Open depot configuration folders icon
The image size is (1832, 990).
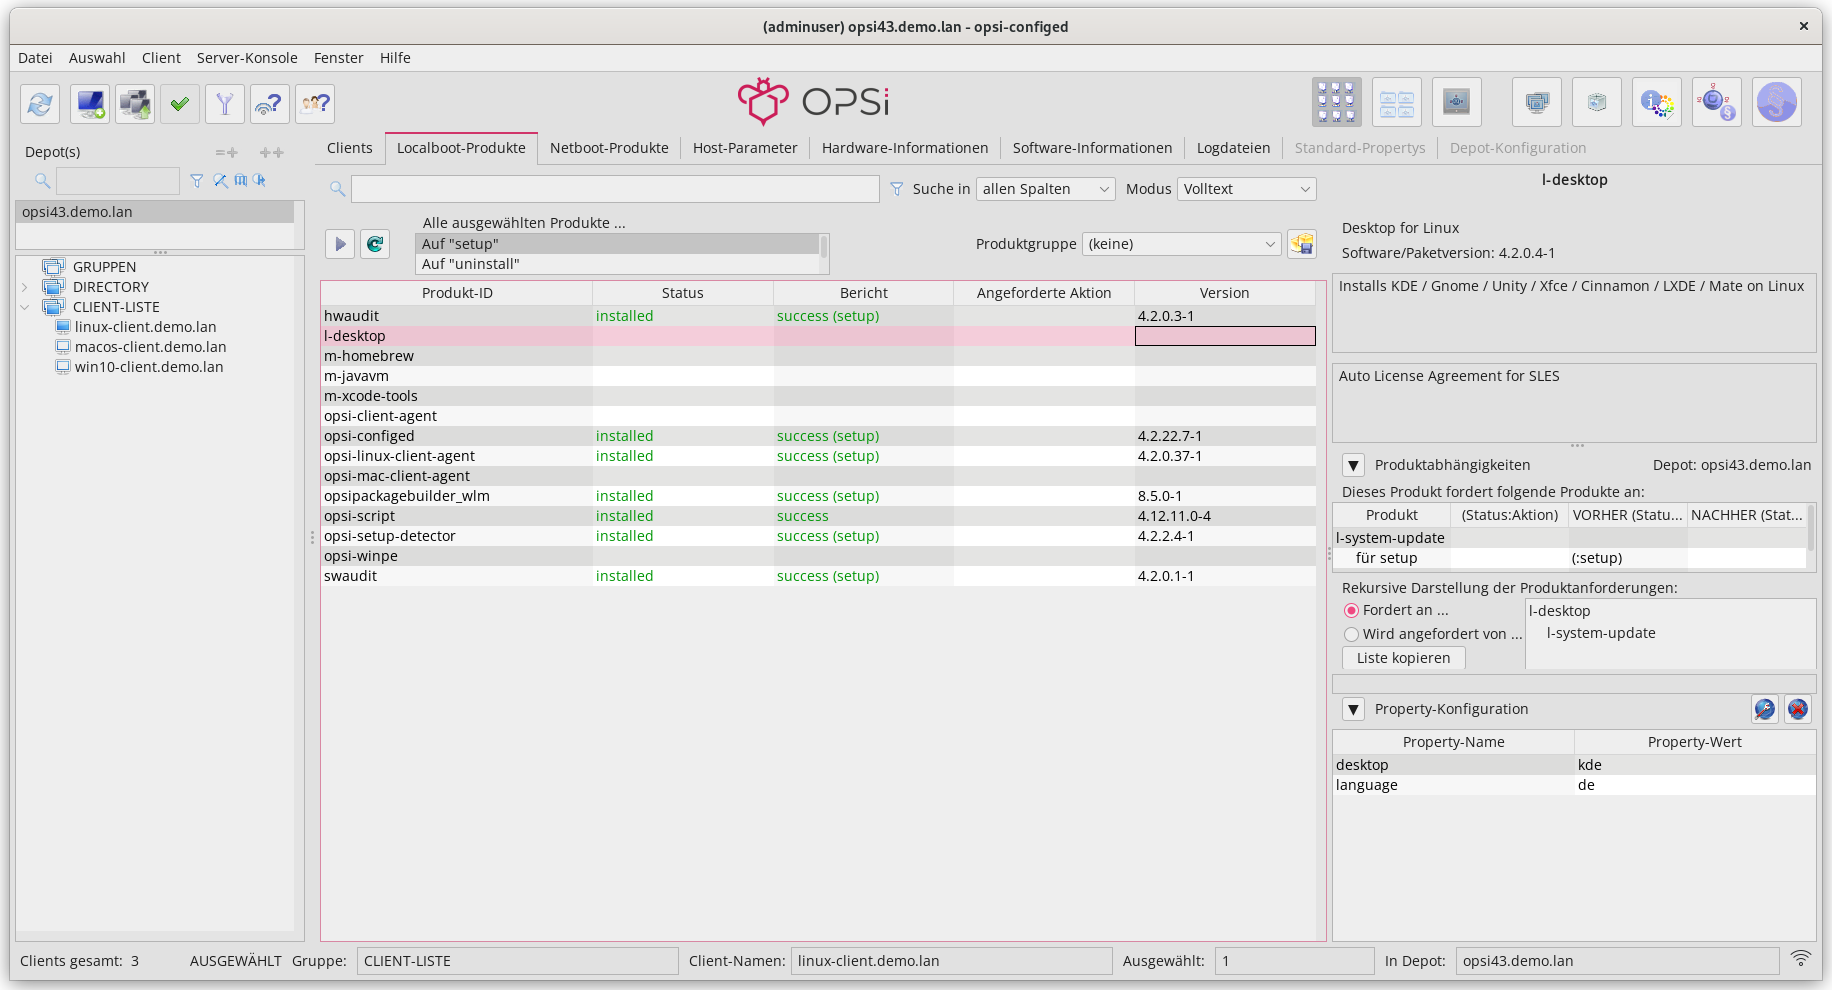pos(1397,102)
